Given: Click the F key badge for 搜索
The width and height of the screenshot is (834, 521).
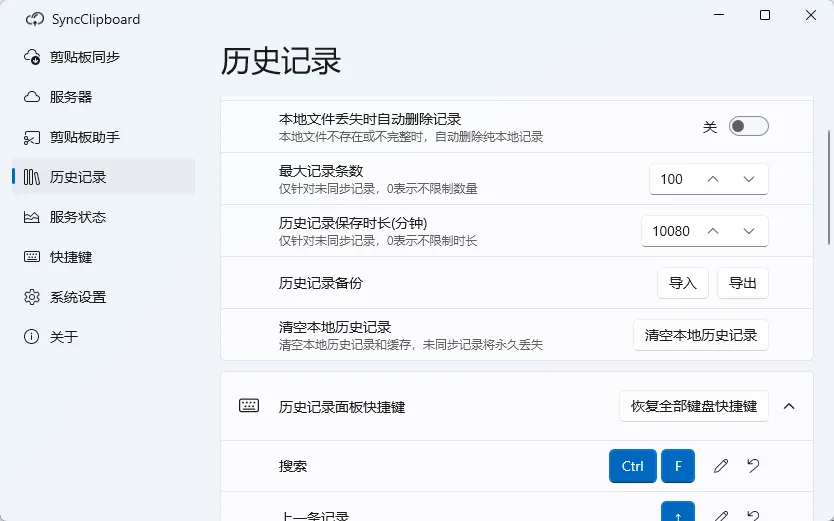Looking at the screenshot, I should pyautogui.click(x=678, y=466).
